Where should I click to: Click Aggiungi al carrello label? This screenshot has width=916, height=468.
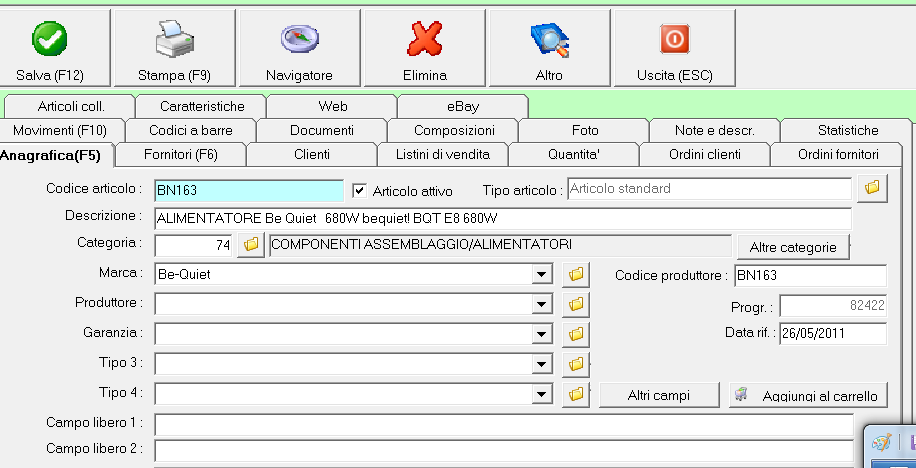[x=820, y=396]
